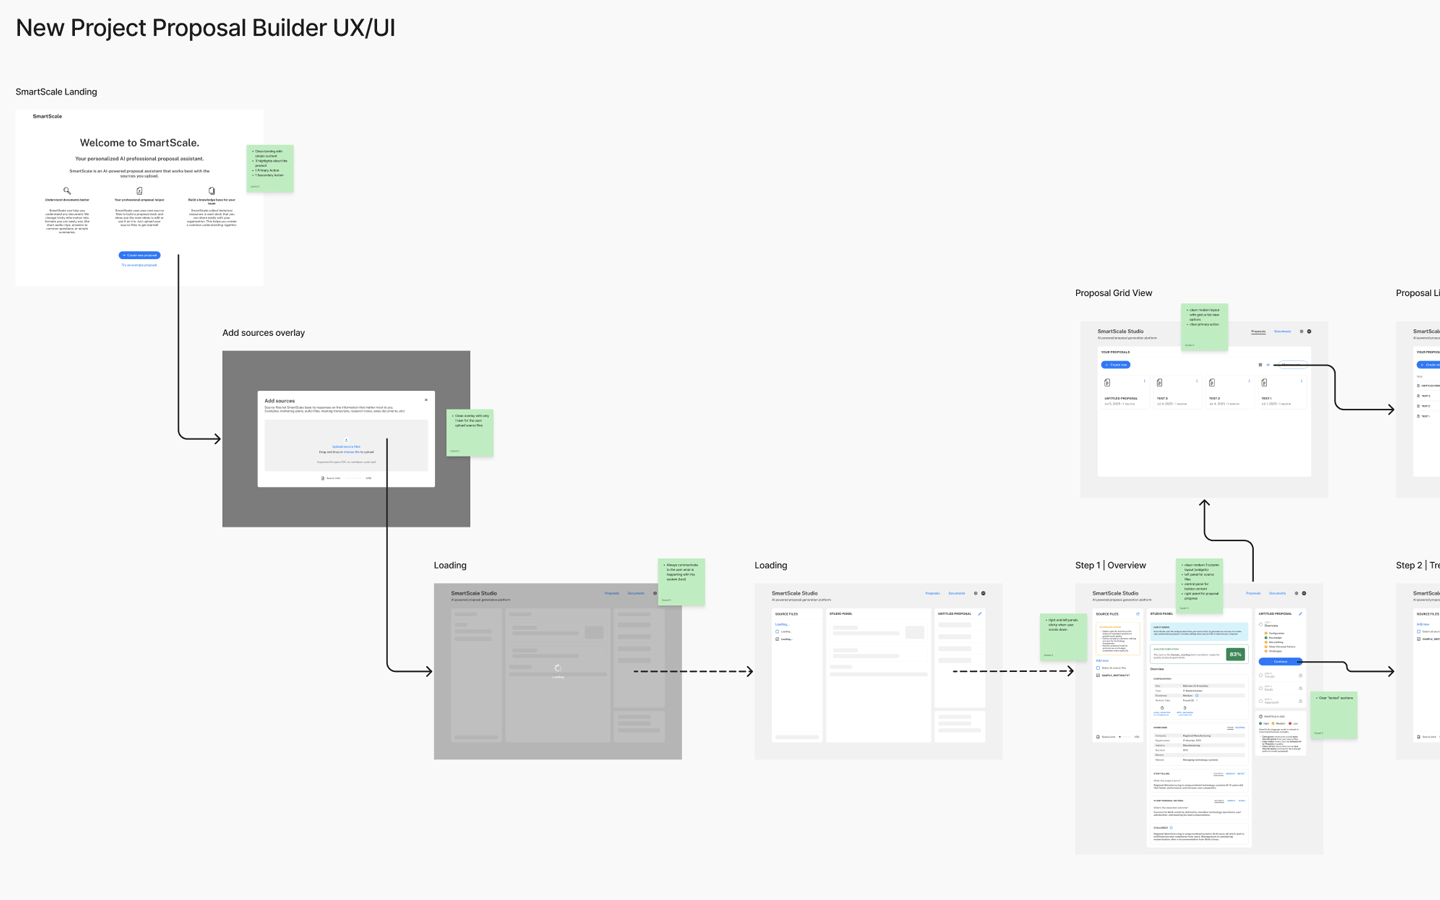Expand Module Files dropdown chevron in Step 1
This screenshot has height=900, width=1440.
coord(1197,700)
